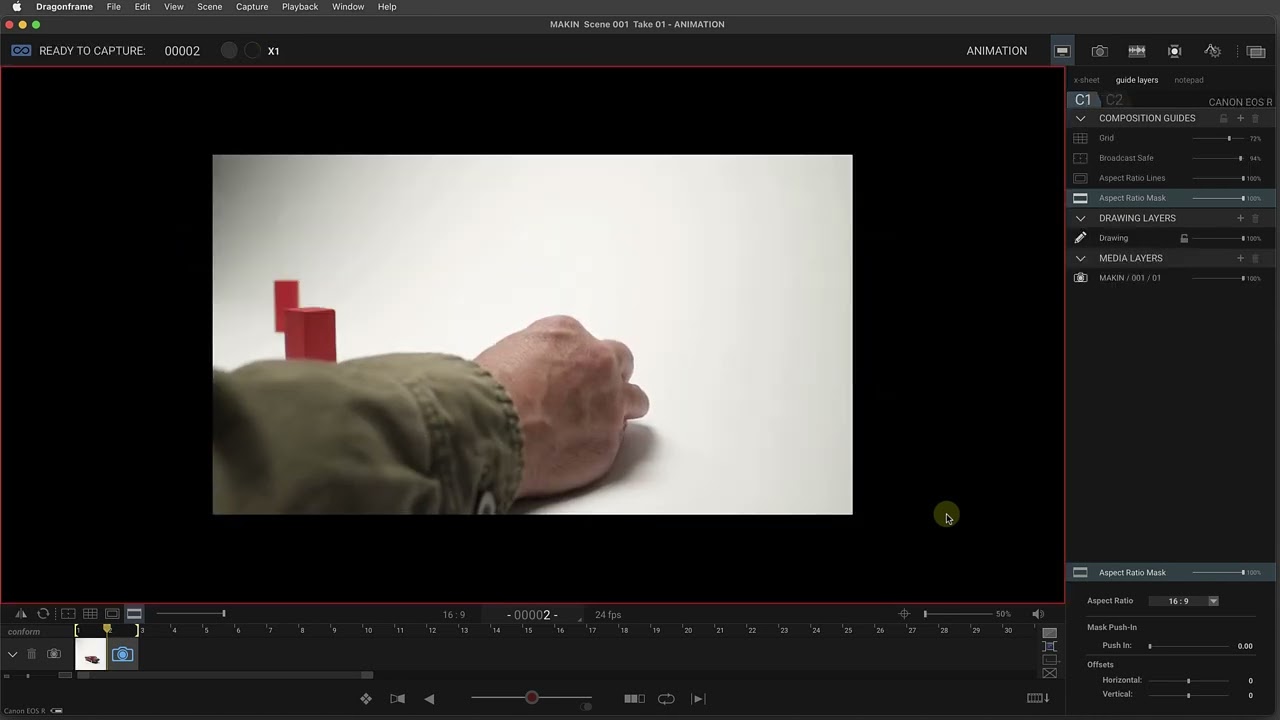Click the step-to-live diamond icon
This screenshot has height=720, width=1280.
coord(366,699)
